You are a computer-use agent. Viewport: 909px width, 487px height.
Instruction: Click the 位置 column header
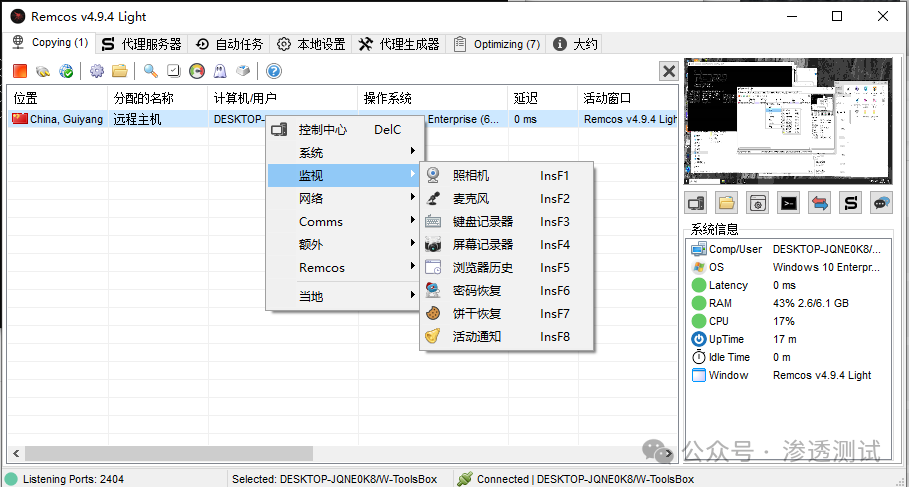(x=57, y=98)
